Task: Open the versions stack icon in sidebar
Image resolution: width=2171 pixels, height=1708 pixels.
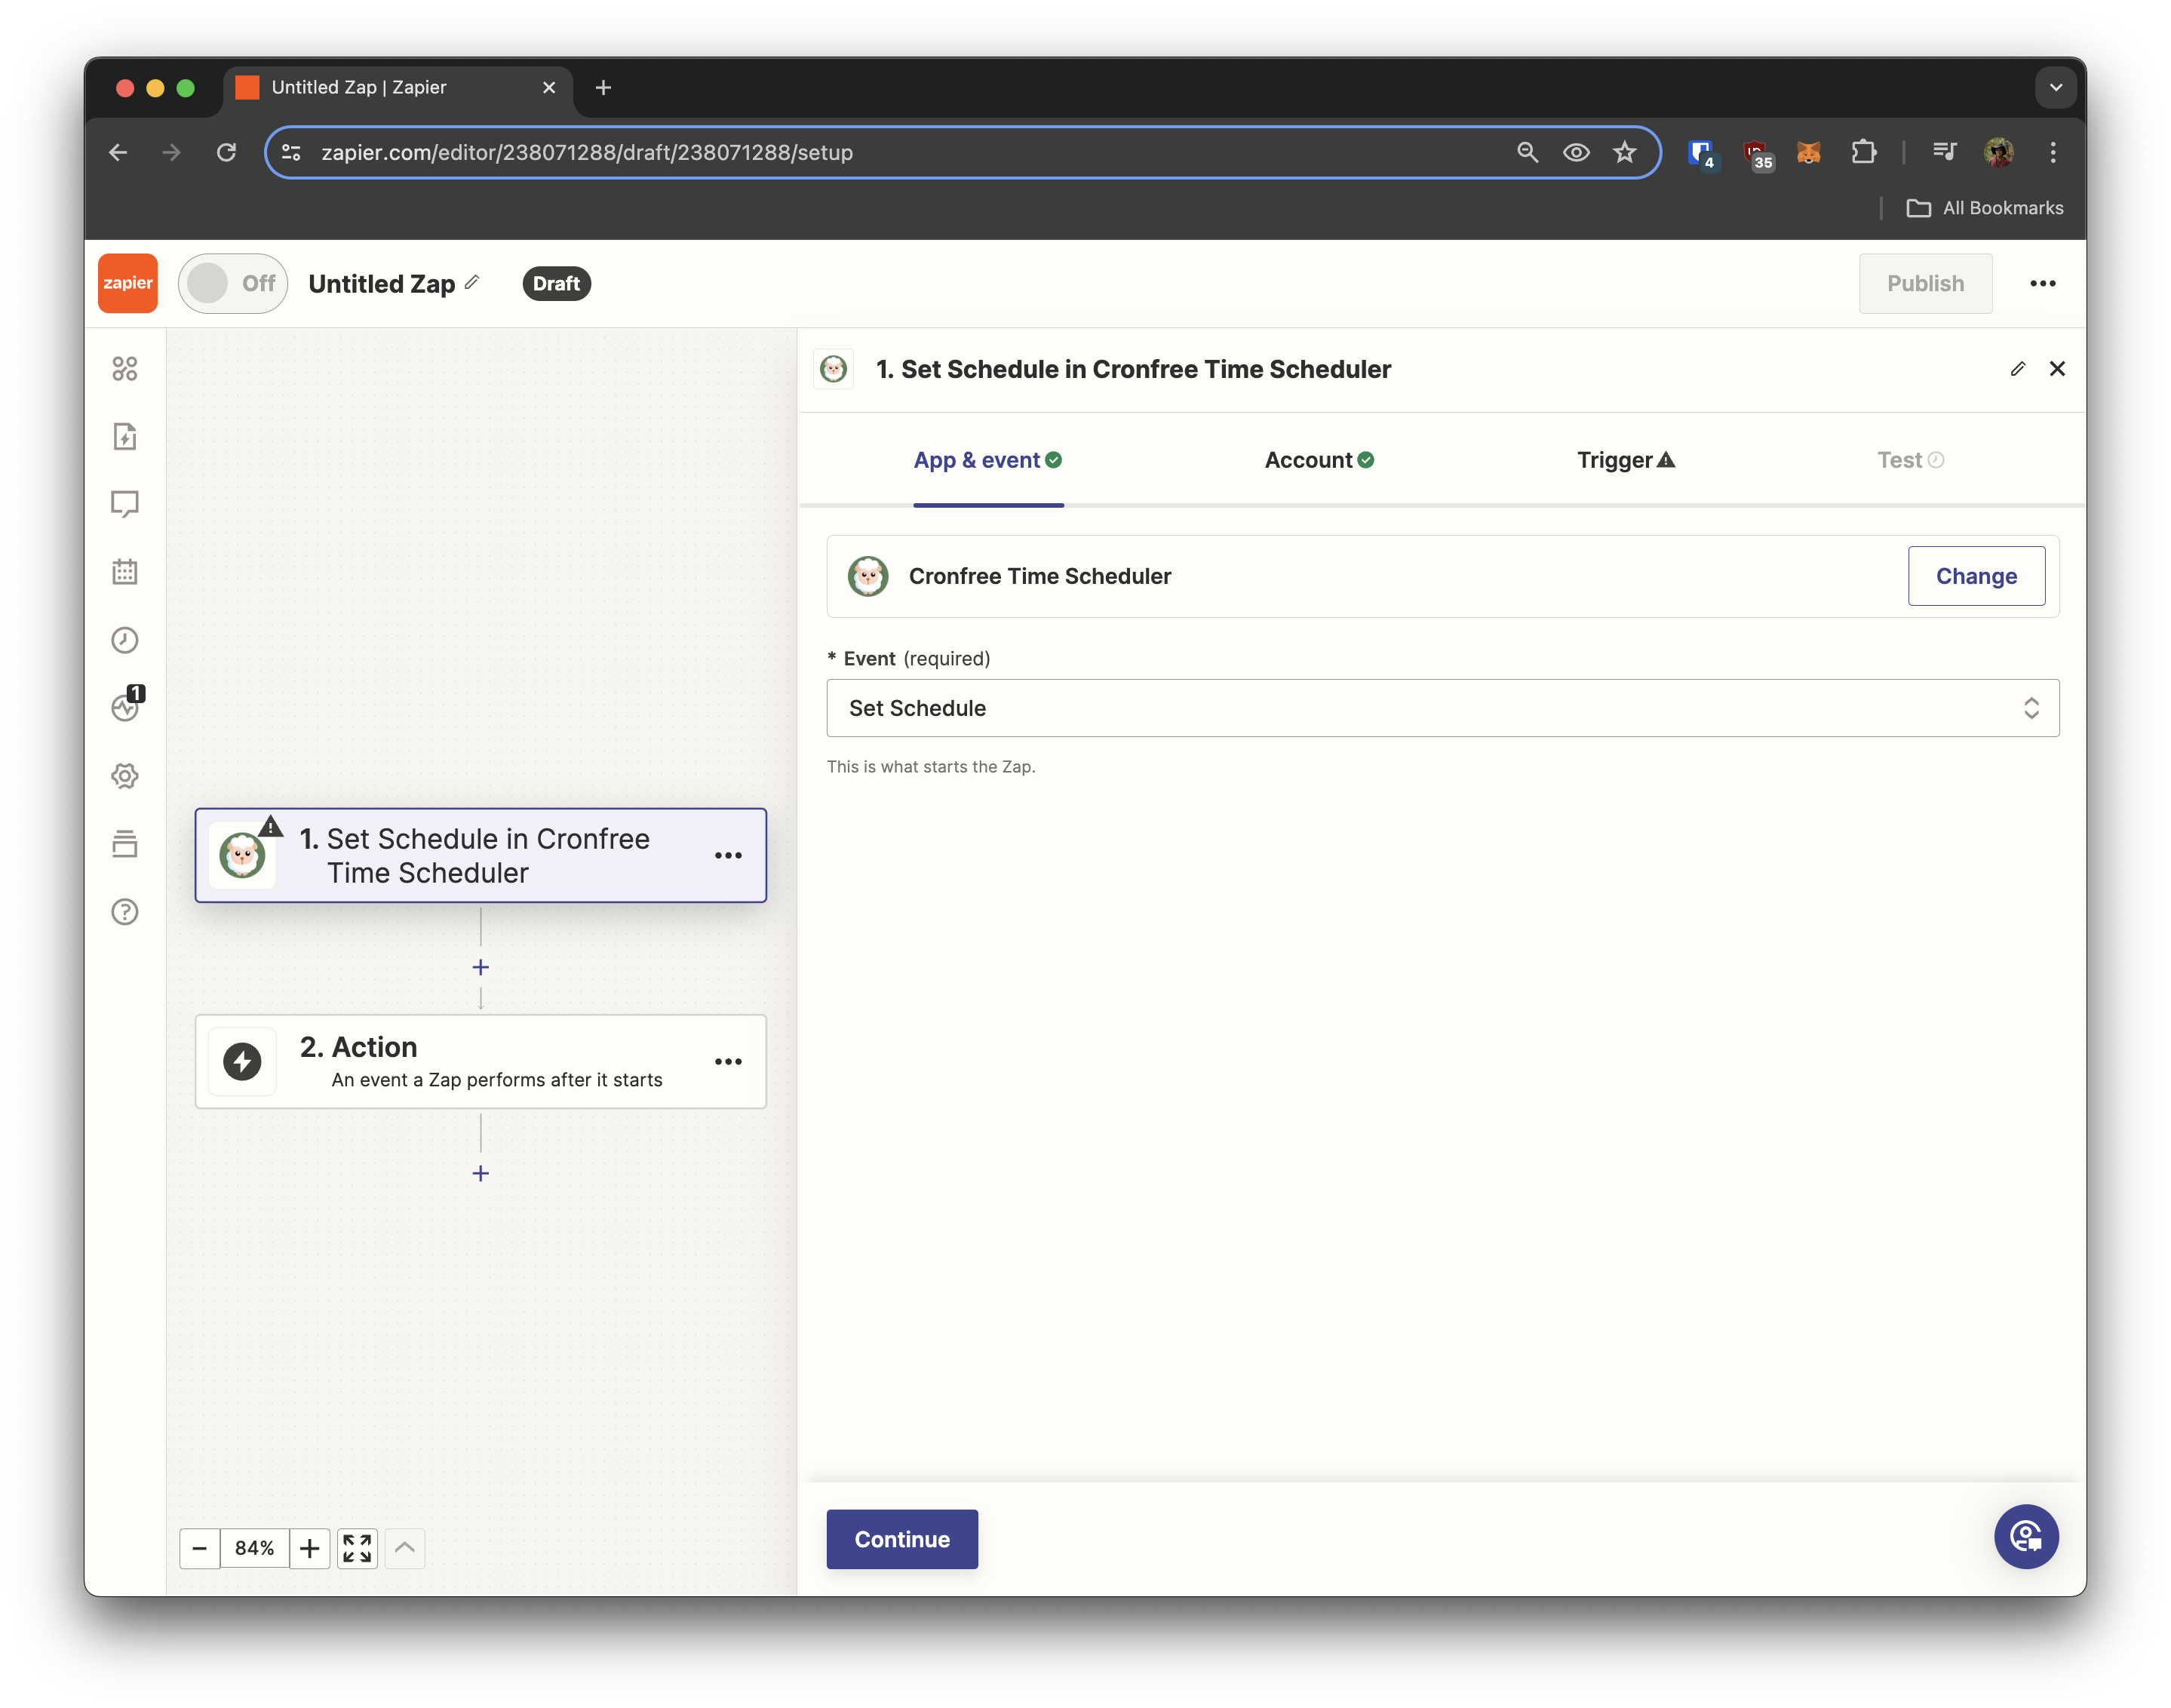Action: 125,844
